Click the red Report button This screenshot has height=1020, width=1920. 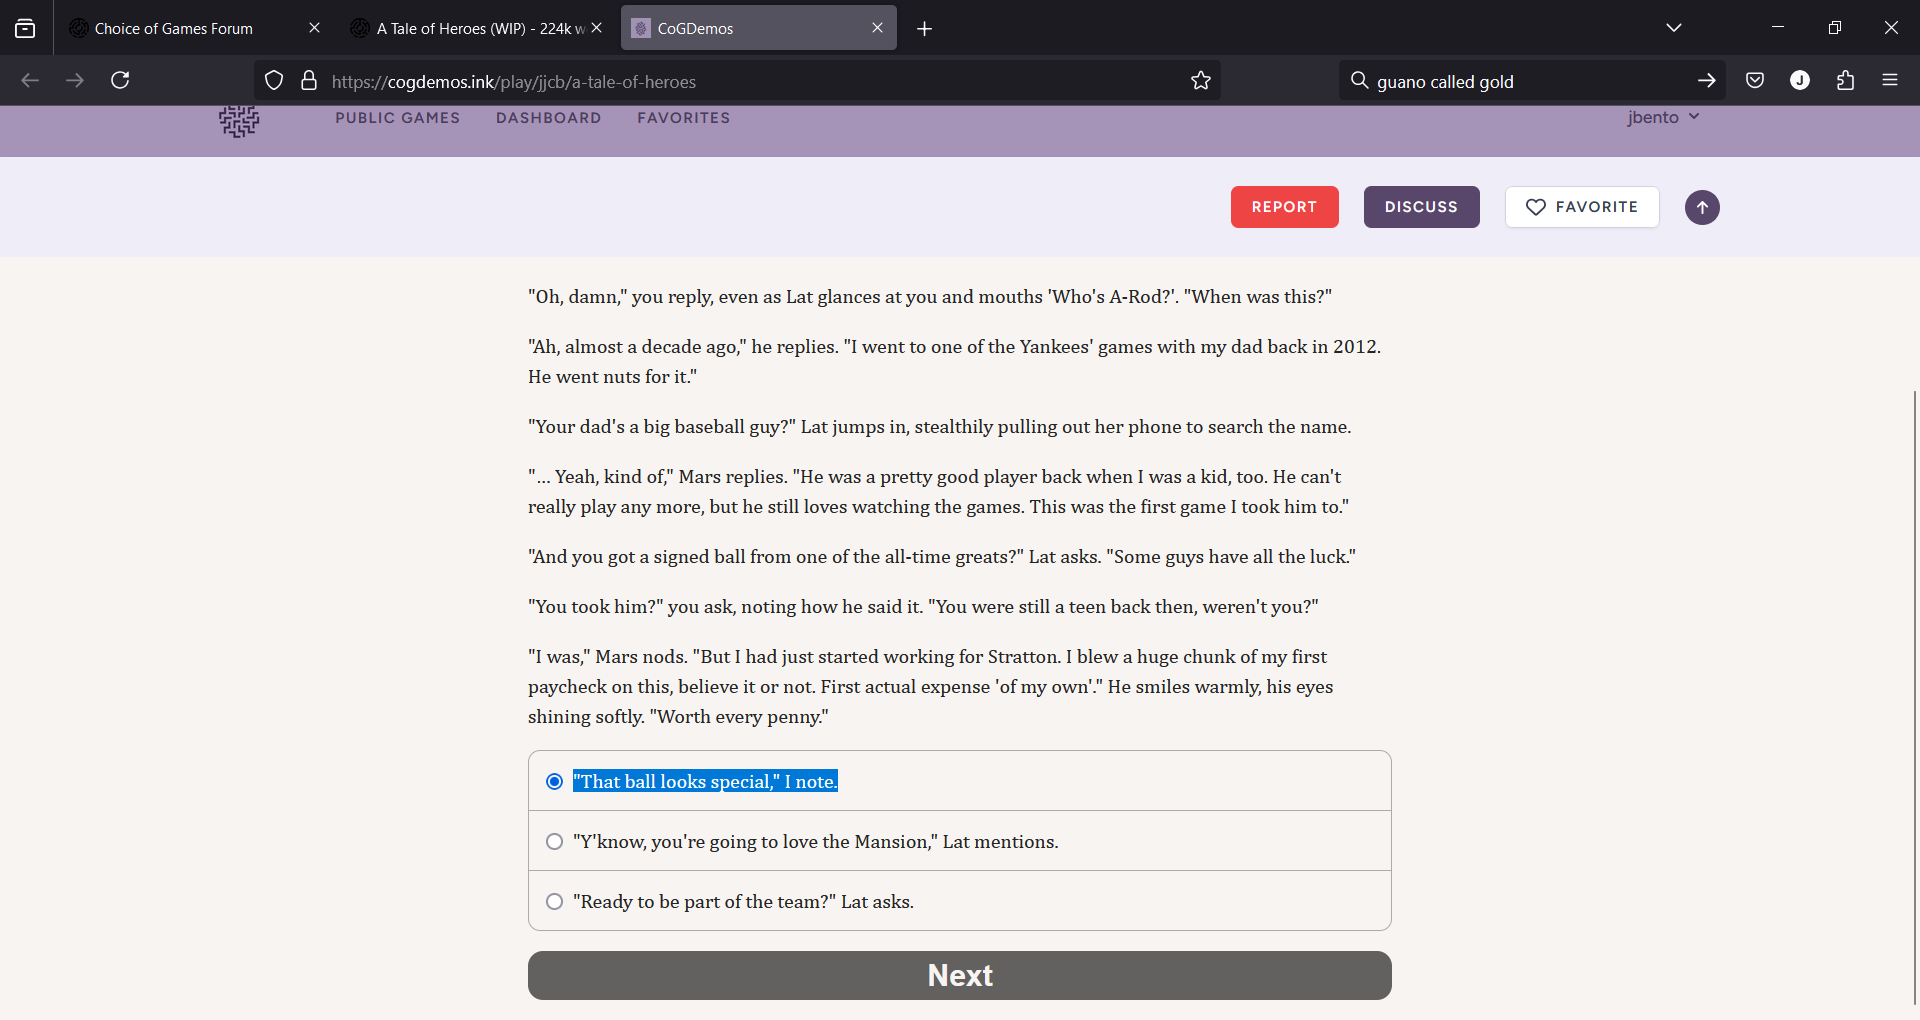(1284, 207)
